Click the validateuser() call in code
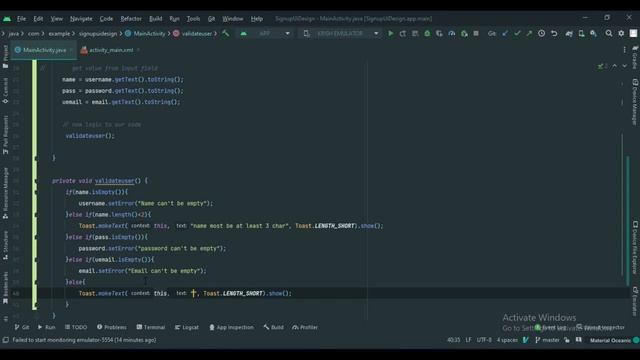 (x=90, y=136)
